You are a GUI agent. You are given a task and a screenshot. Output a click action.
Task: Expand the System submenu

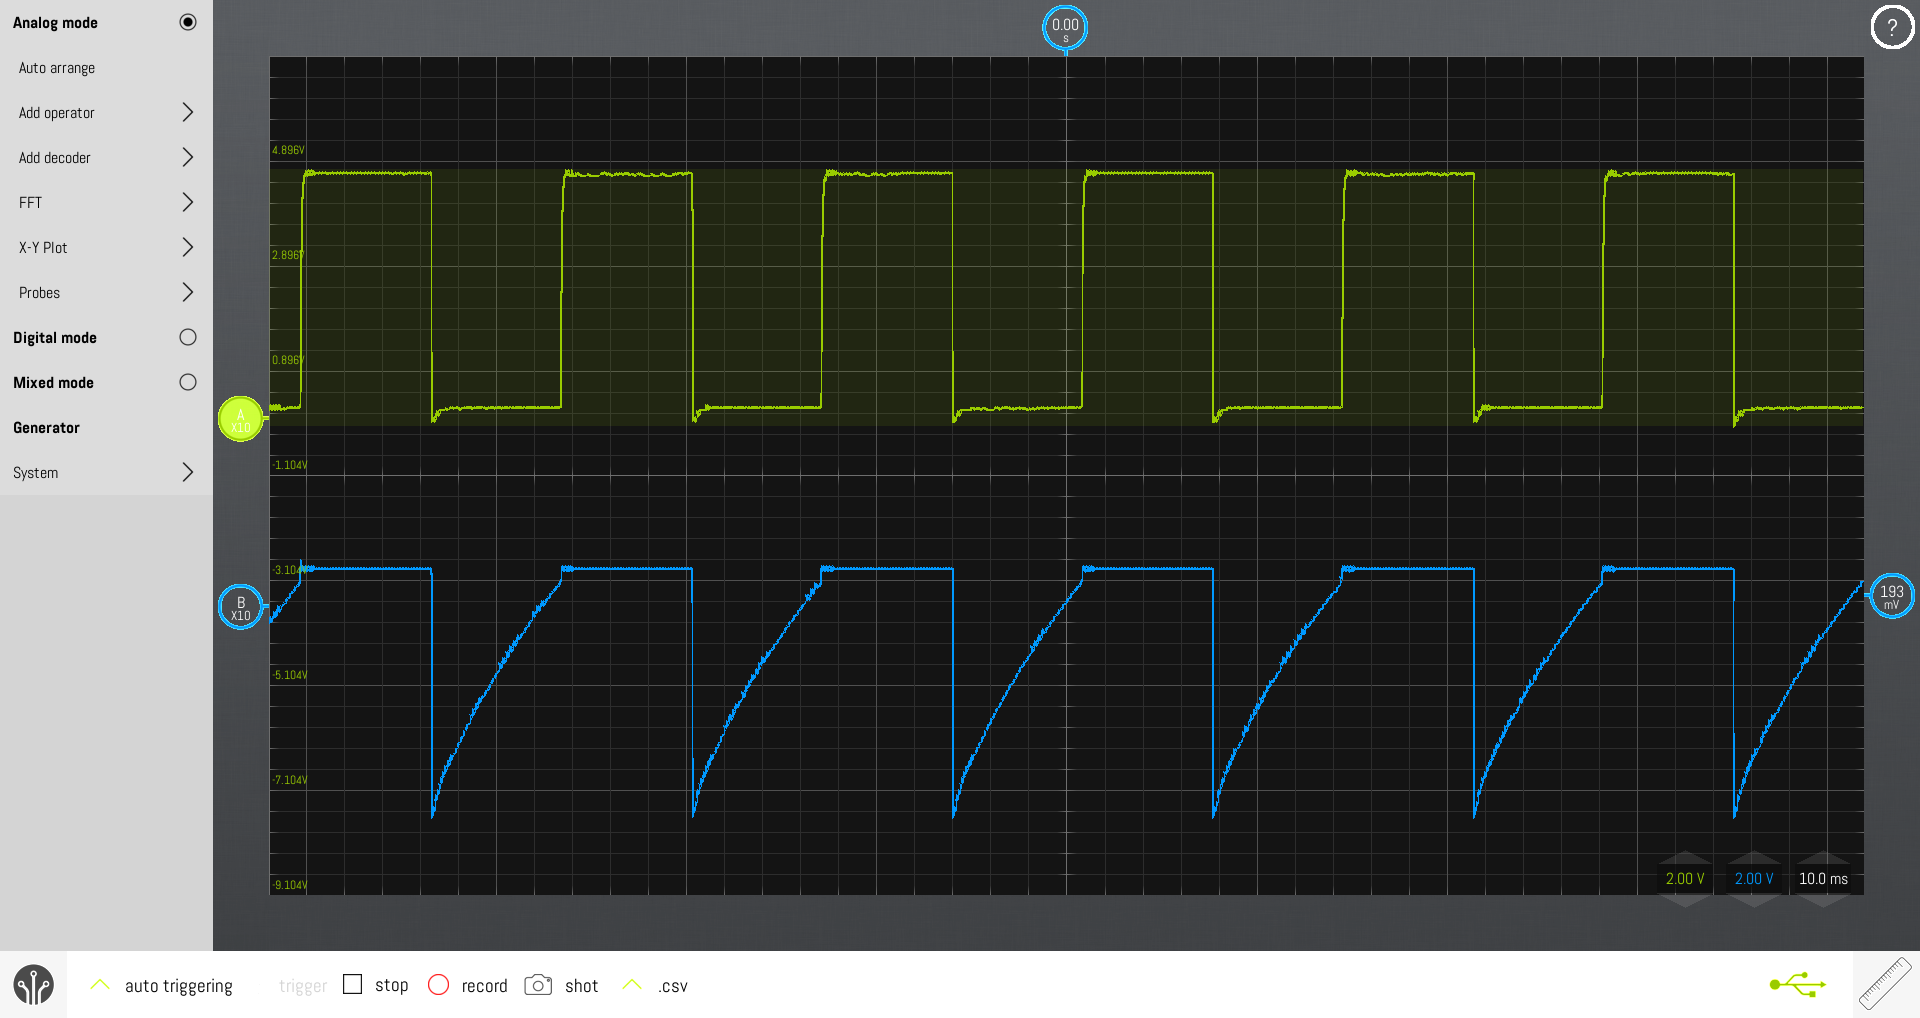pyautogui.click(x=187, y=472)
